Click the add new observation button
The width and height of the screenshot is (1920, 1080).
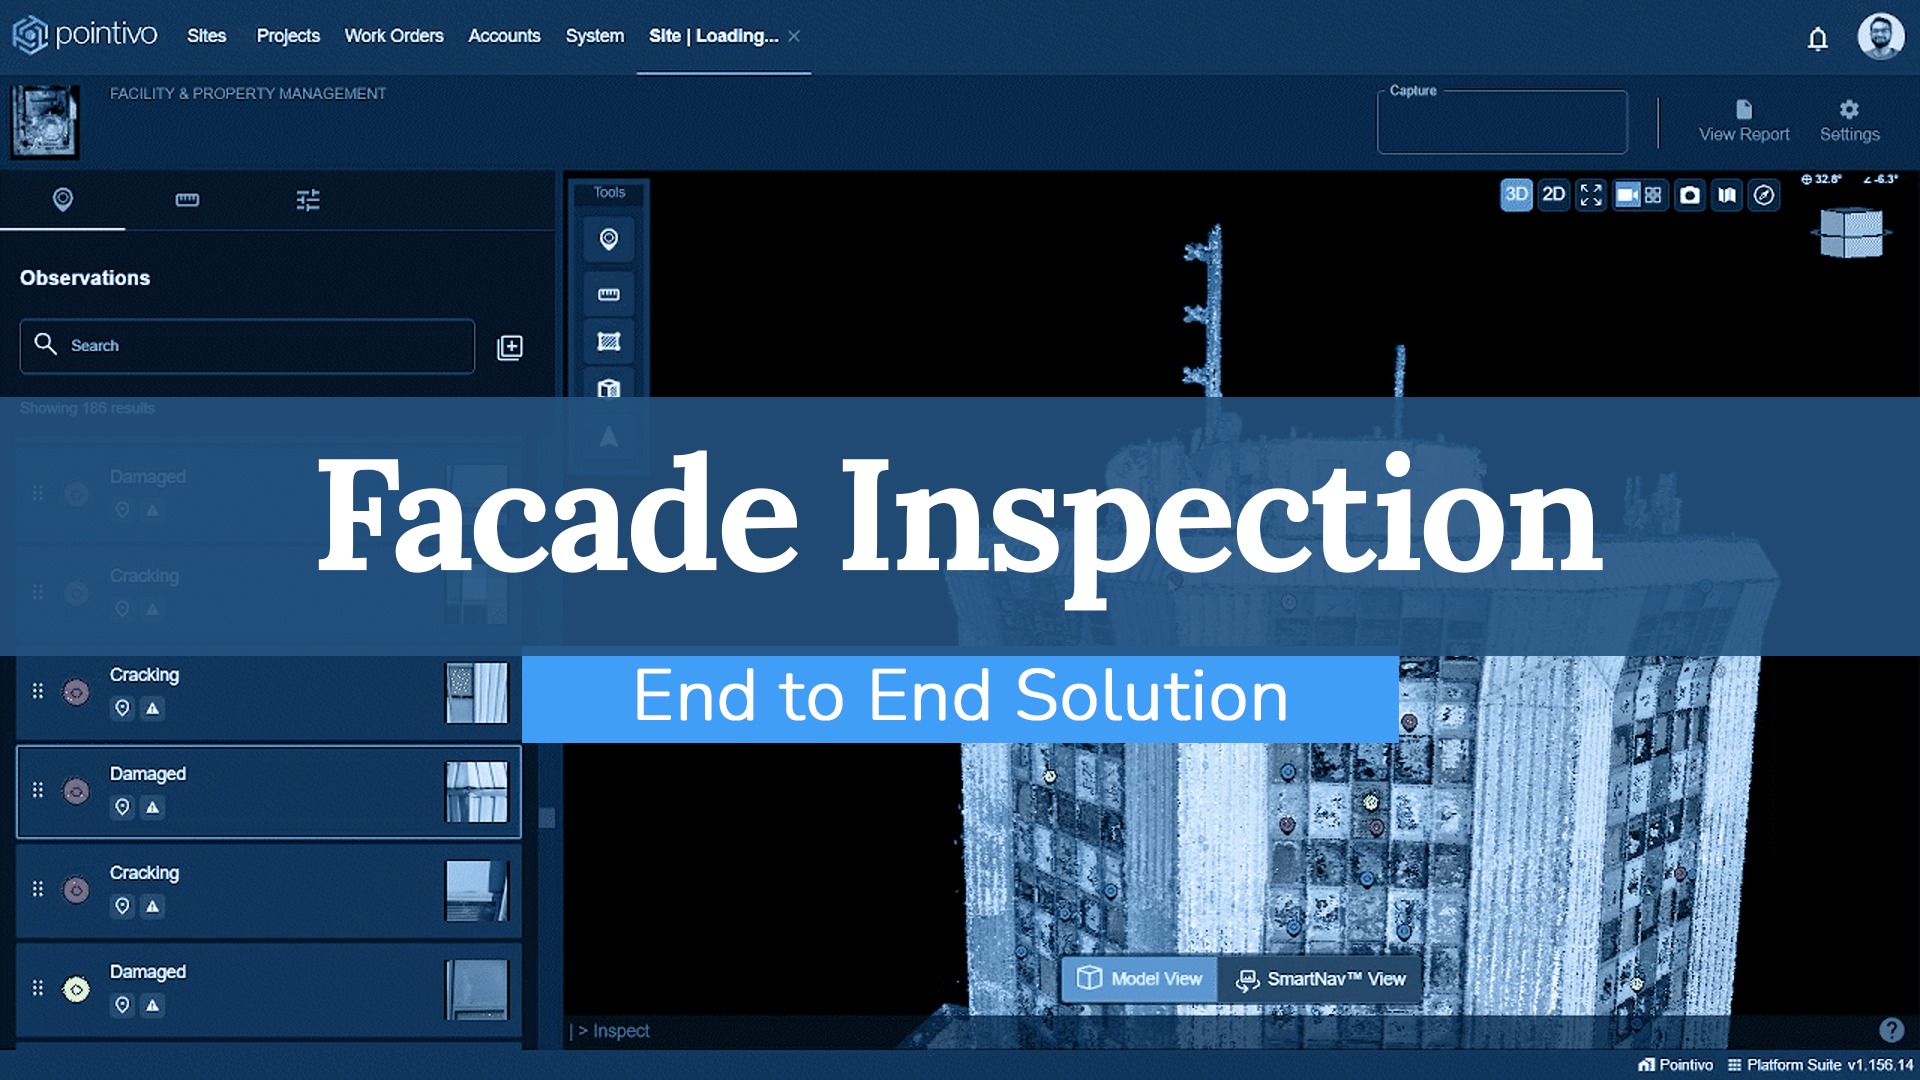pyautogui.click(x=509, y=345)
